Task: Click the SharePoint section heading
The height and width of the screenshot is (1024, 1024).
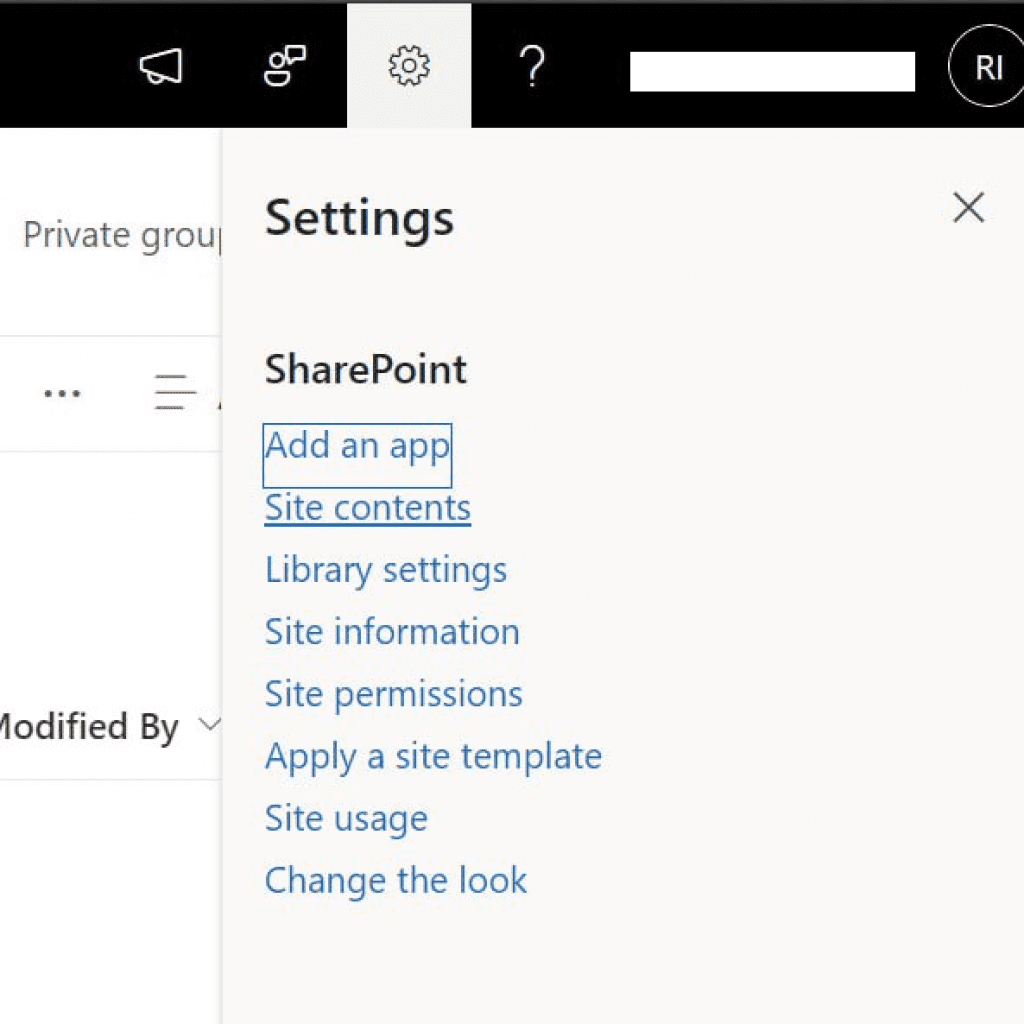Action: coord(365,370)
